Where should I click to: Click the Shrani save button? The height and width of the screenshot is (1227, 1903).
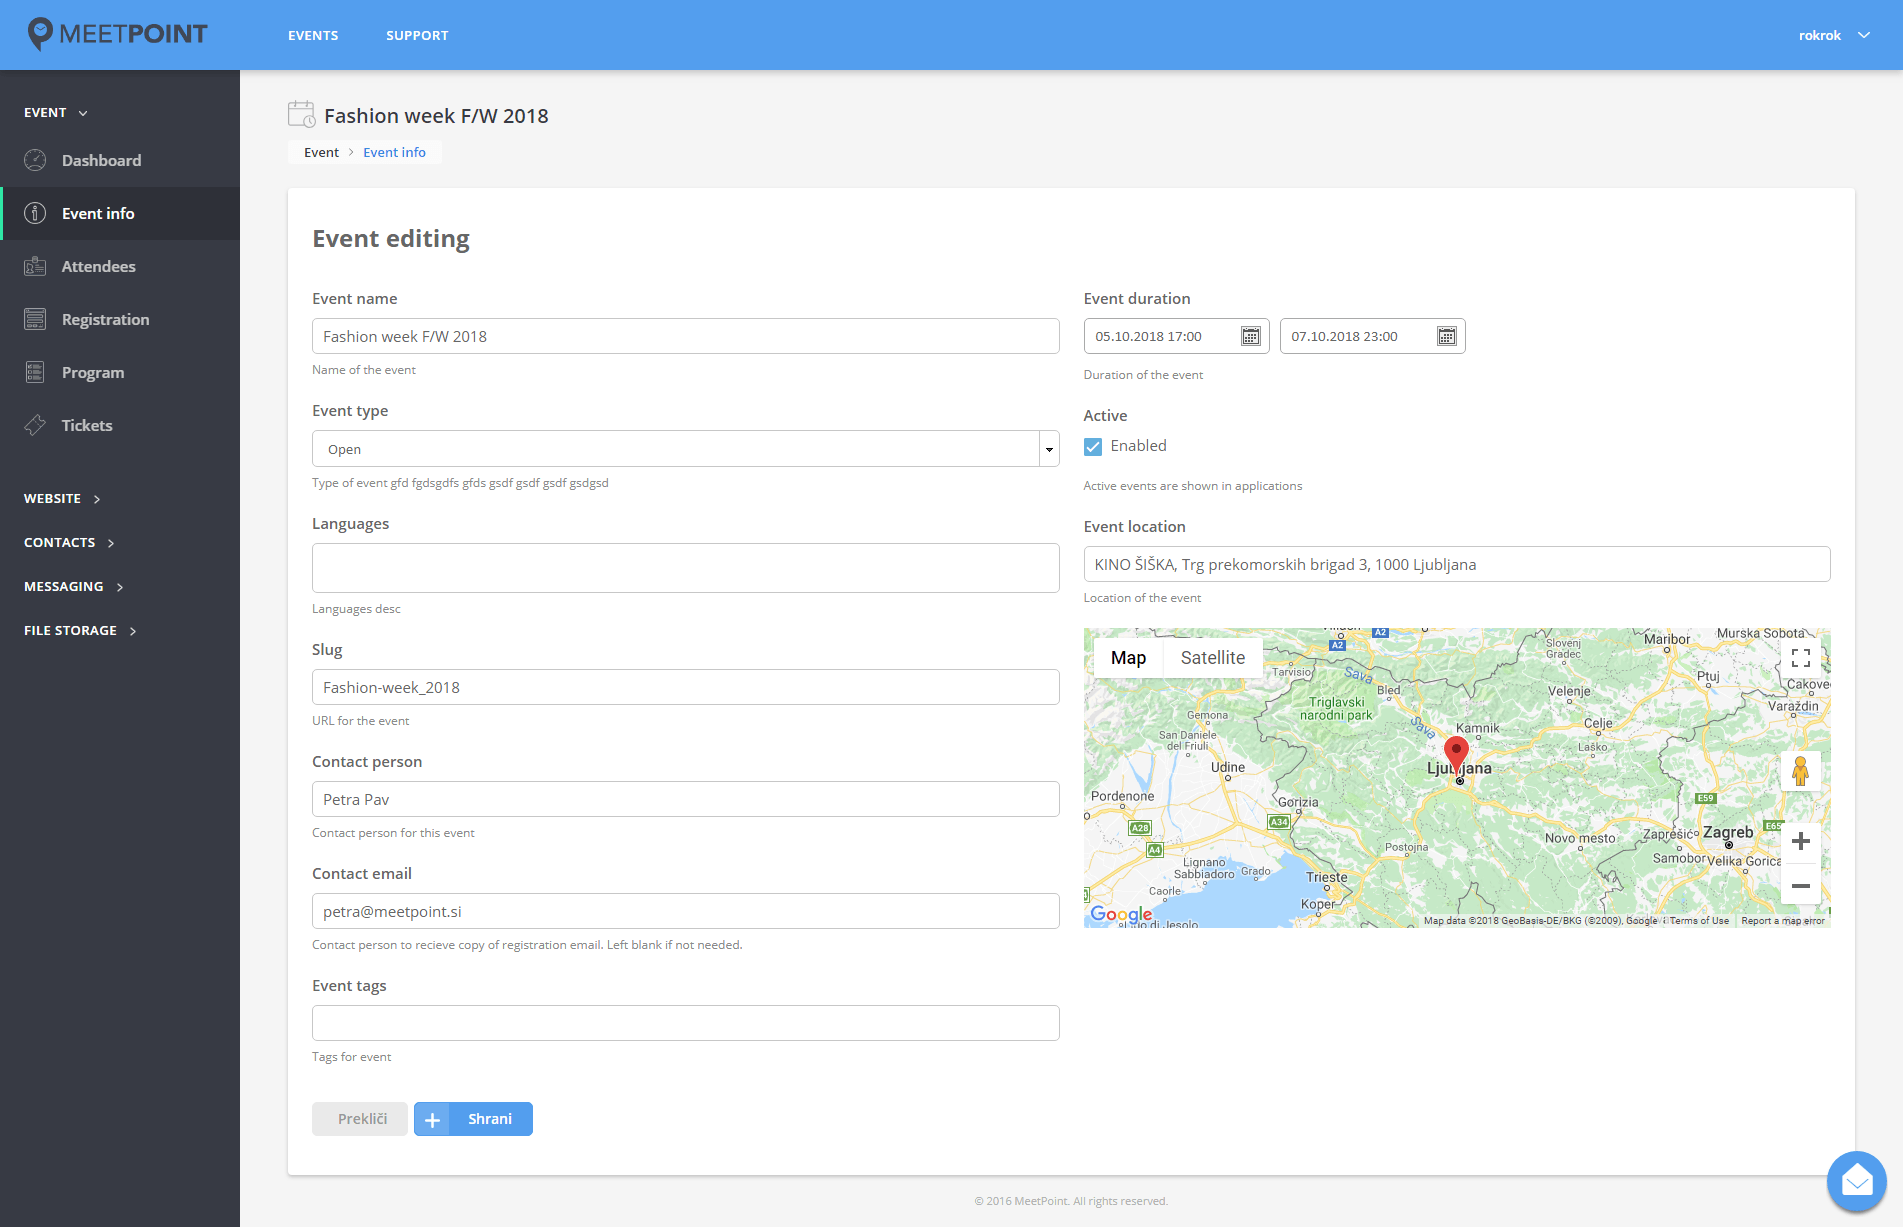click(473, 1119)
